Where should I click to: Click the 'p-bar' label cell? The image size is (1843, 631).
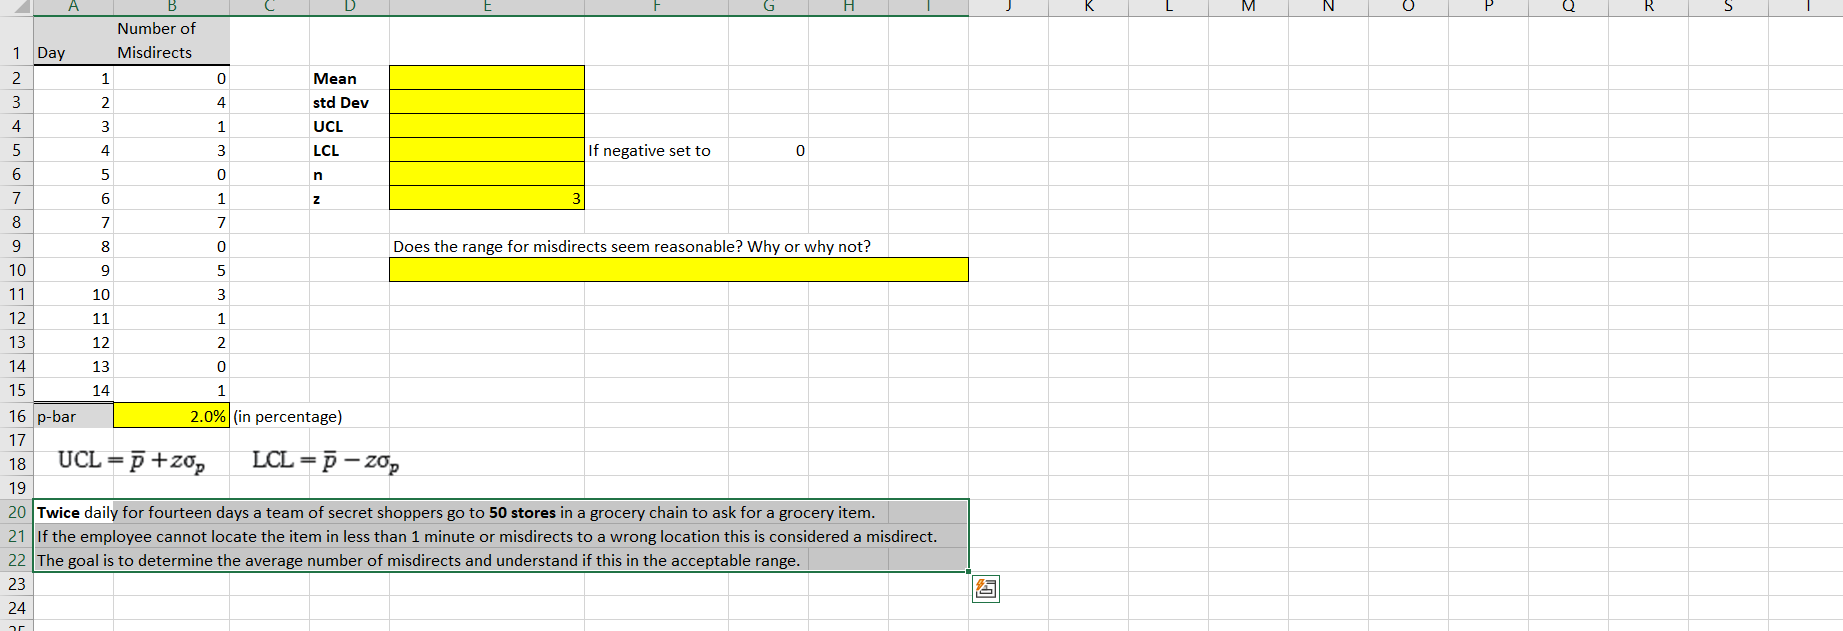(73, 416)
